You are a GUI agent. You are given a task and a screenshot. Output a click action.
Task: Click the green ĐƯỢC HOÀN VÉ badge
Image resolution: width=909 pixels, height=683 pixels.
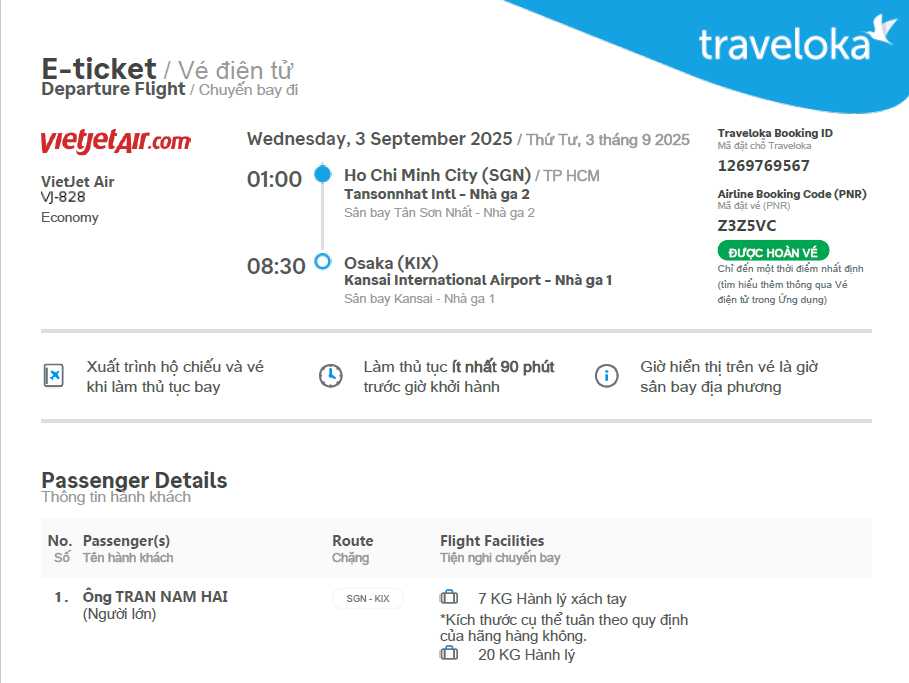tap(773, 251)
